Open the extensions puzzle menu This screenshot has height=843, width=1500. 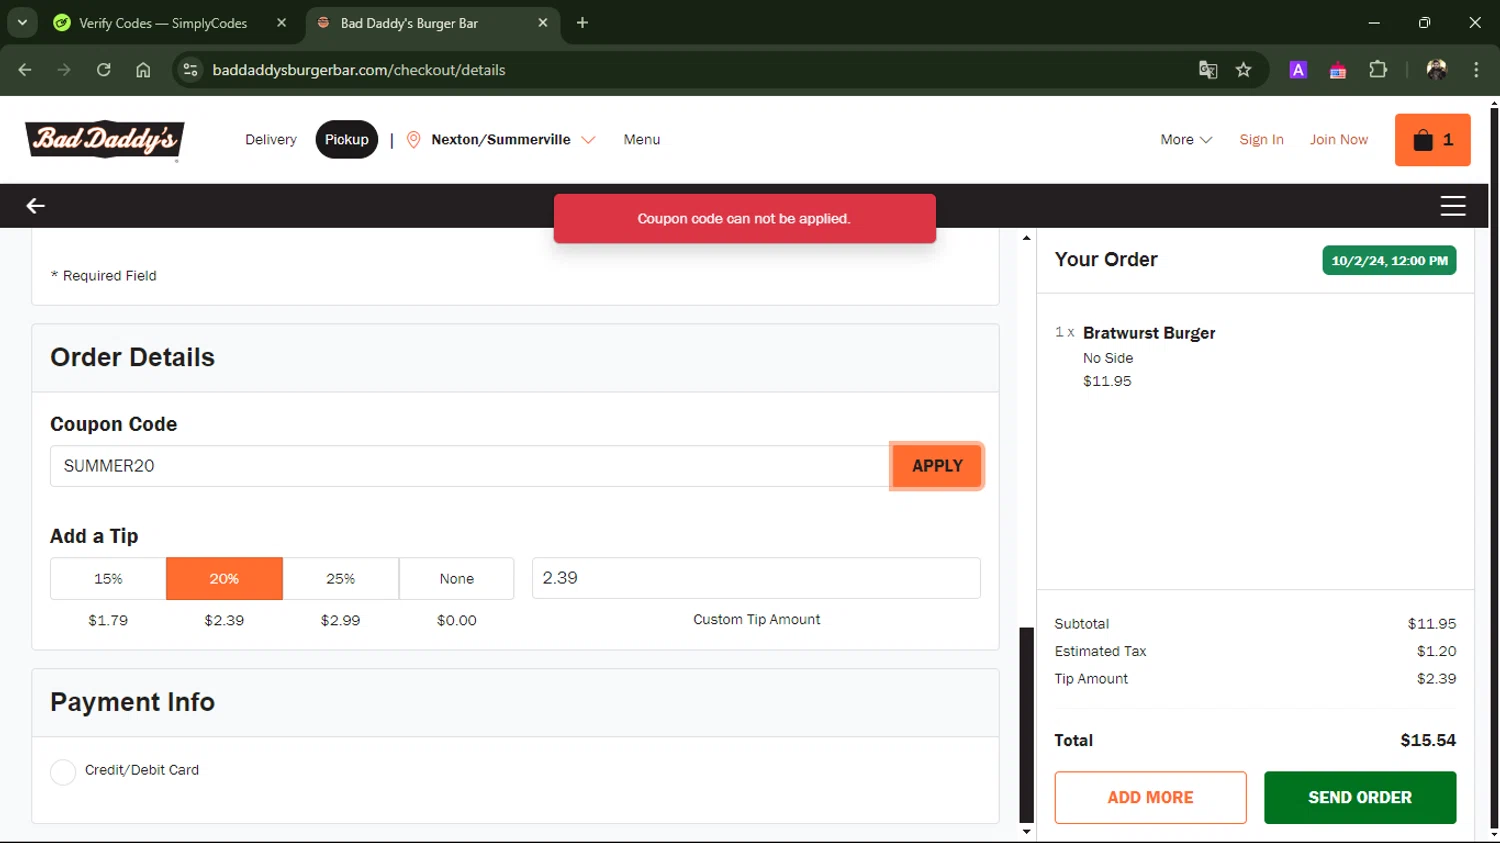click(1378, 70)
